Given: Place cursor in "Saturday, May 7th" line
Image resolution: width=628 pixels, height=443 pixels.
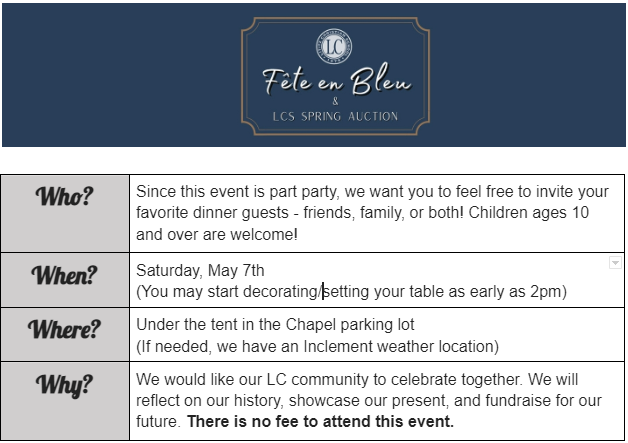Looking at the screenshot, I should coord(200,270).
